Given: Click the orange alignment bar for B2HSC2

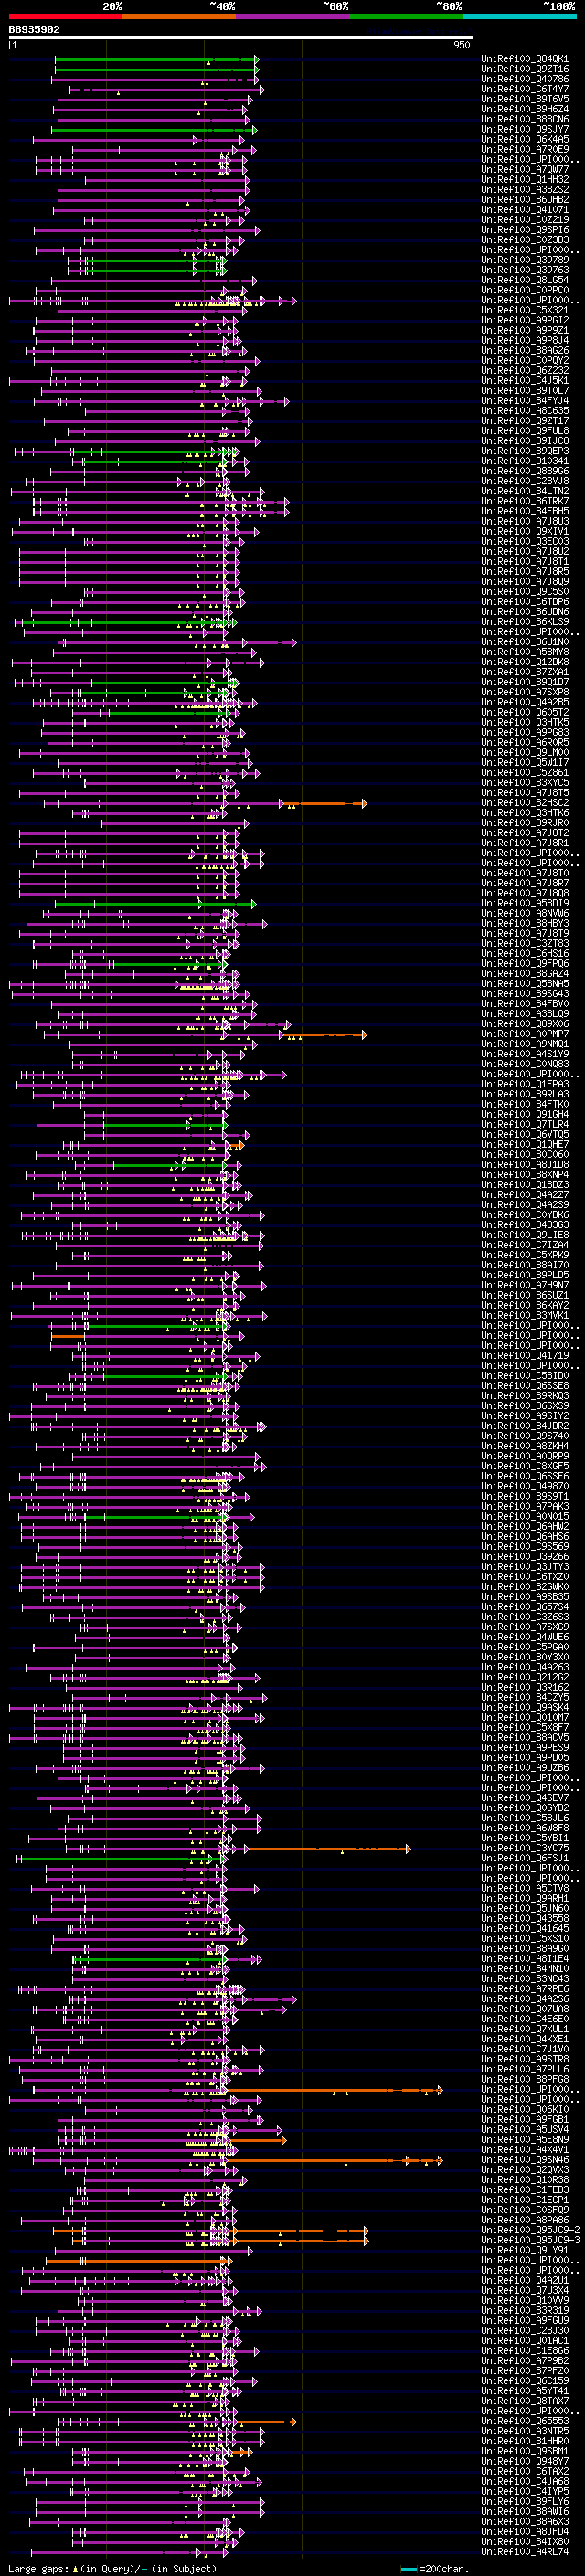Looking at the screenshot, I should pos(322,803).
